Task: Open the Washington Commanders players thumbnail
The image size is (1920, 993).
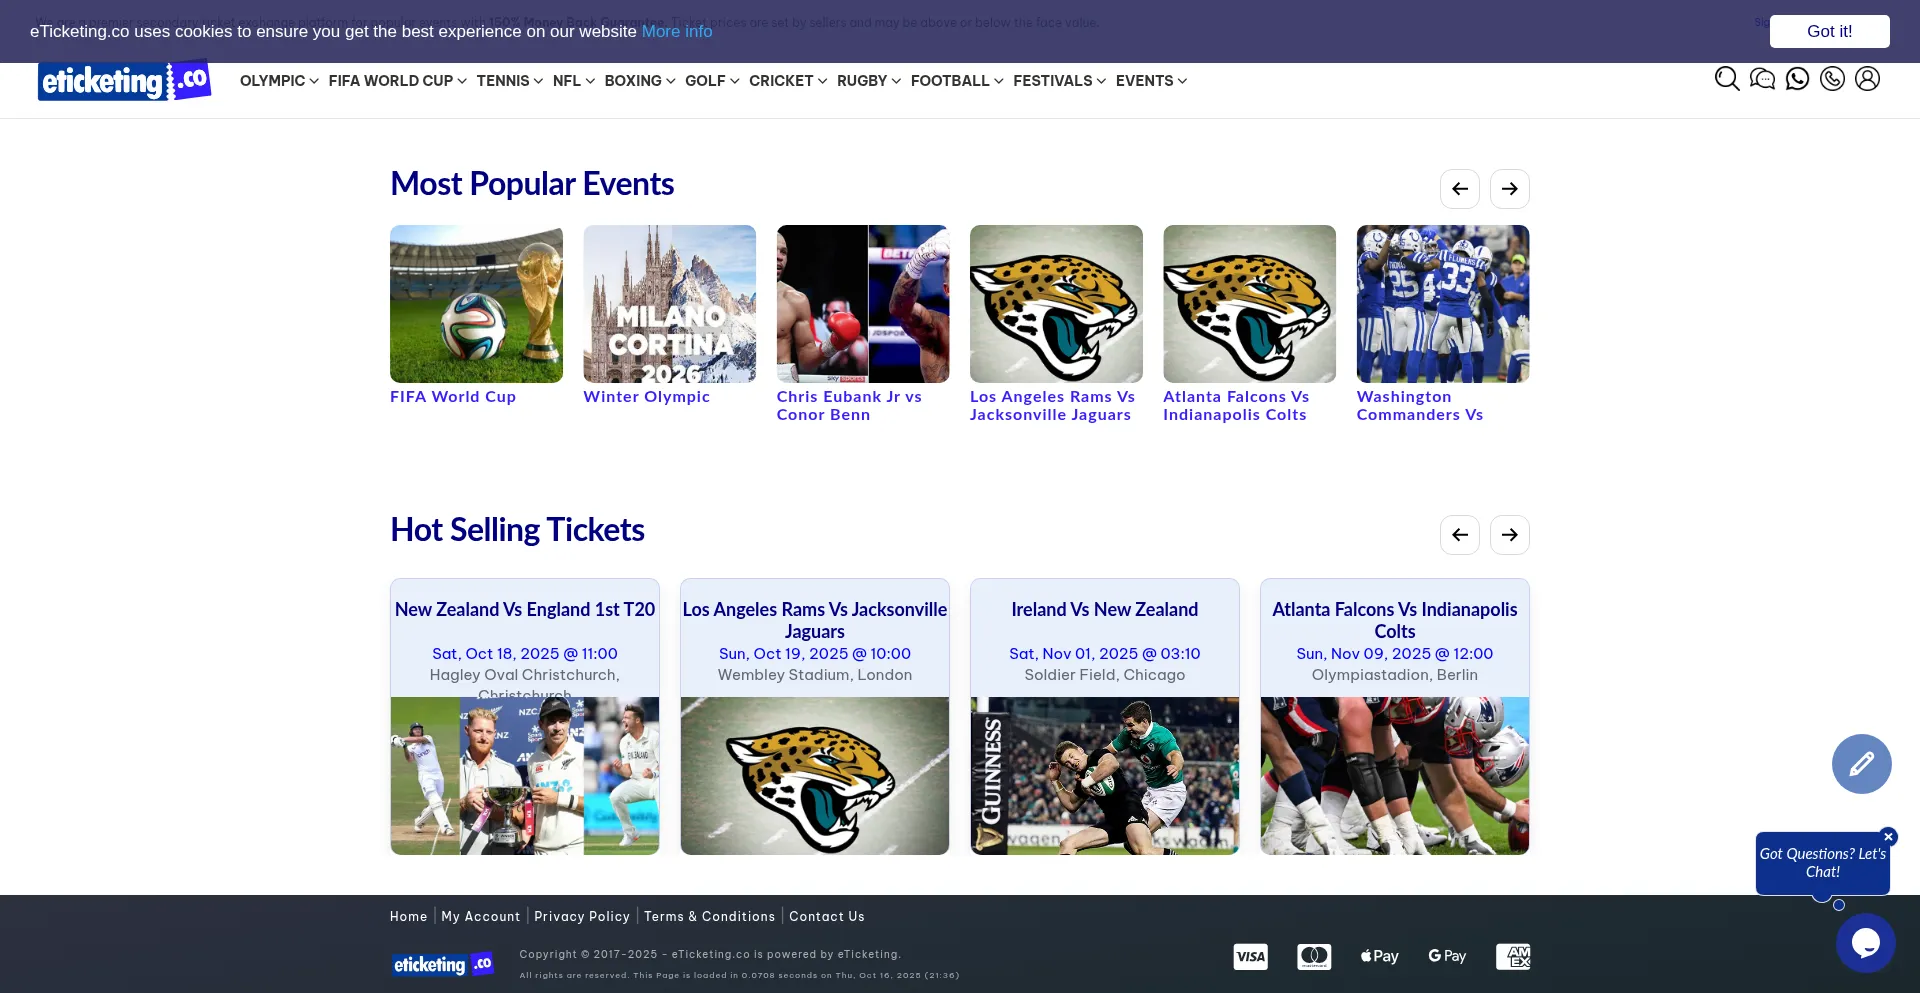Action: pos(1443,304)
